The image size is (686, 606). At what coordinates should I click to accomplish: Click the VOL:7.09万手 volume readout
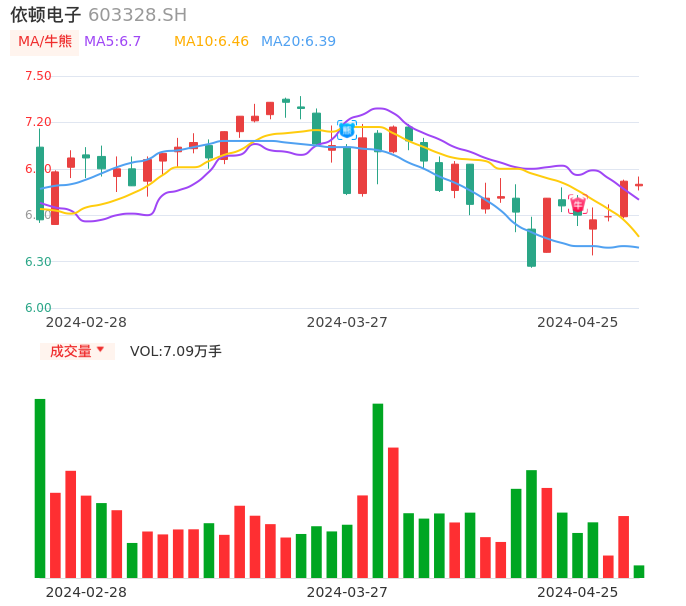[176, 351]
